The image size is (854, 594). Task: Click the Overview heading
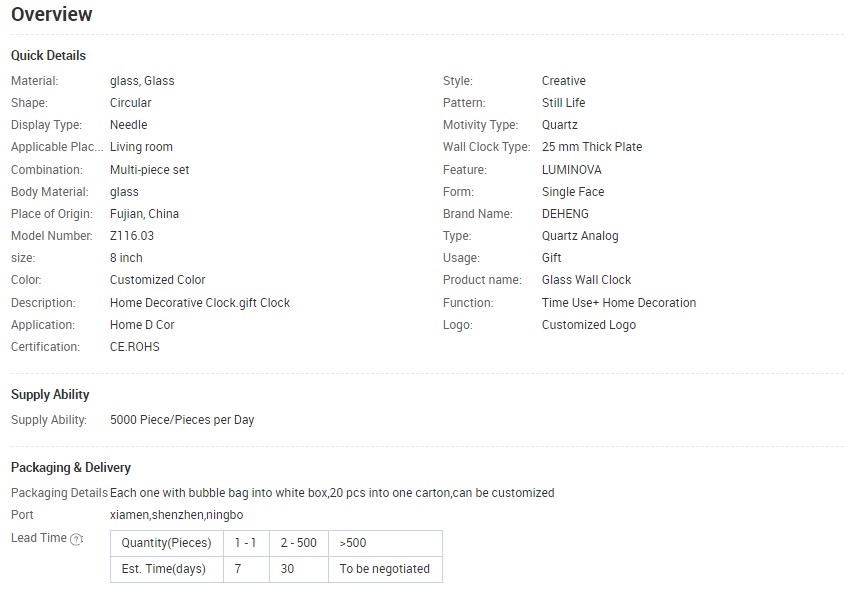(52, 14)
